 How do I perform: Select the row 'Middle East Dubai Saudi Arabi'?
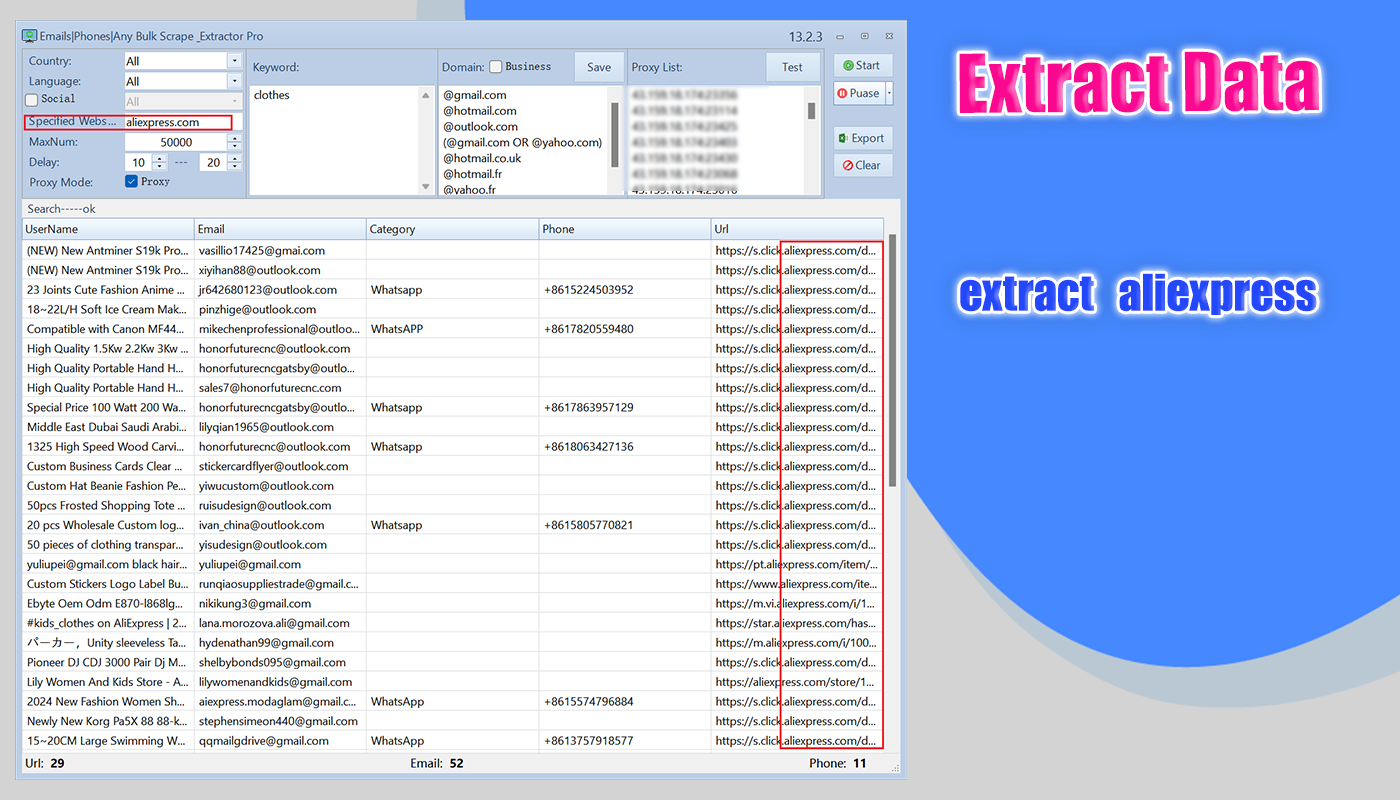(453, 427)
